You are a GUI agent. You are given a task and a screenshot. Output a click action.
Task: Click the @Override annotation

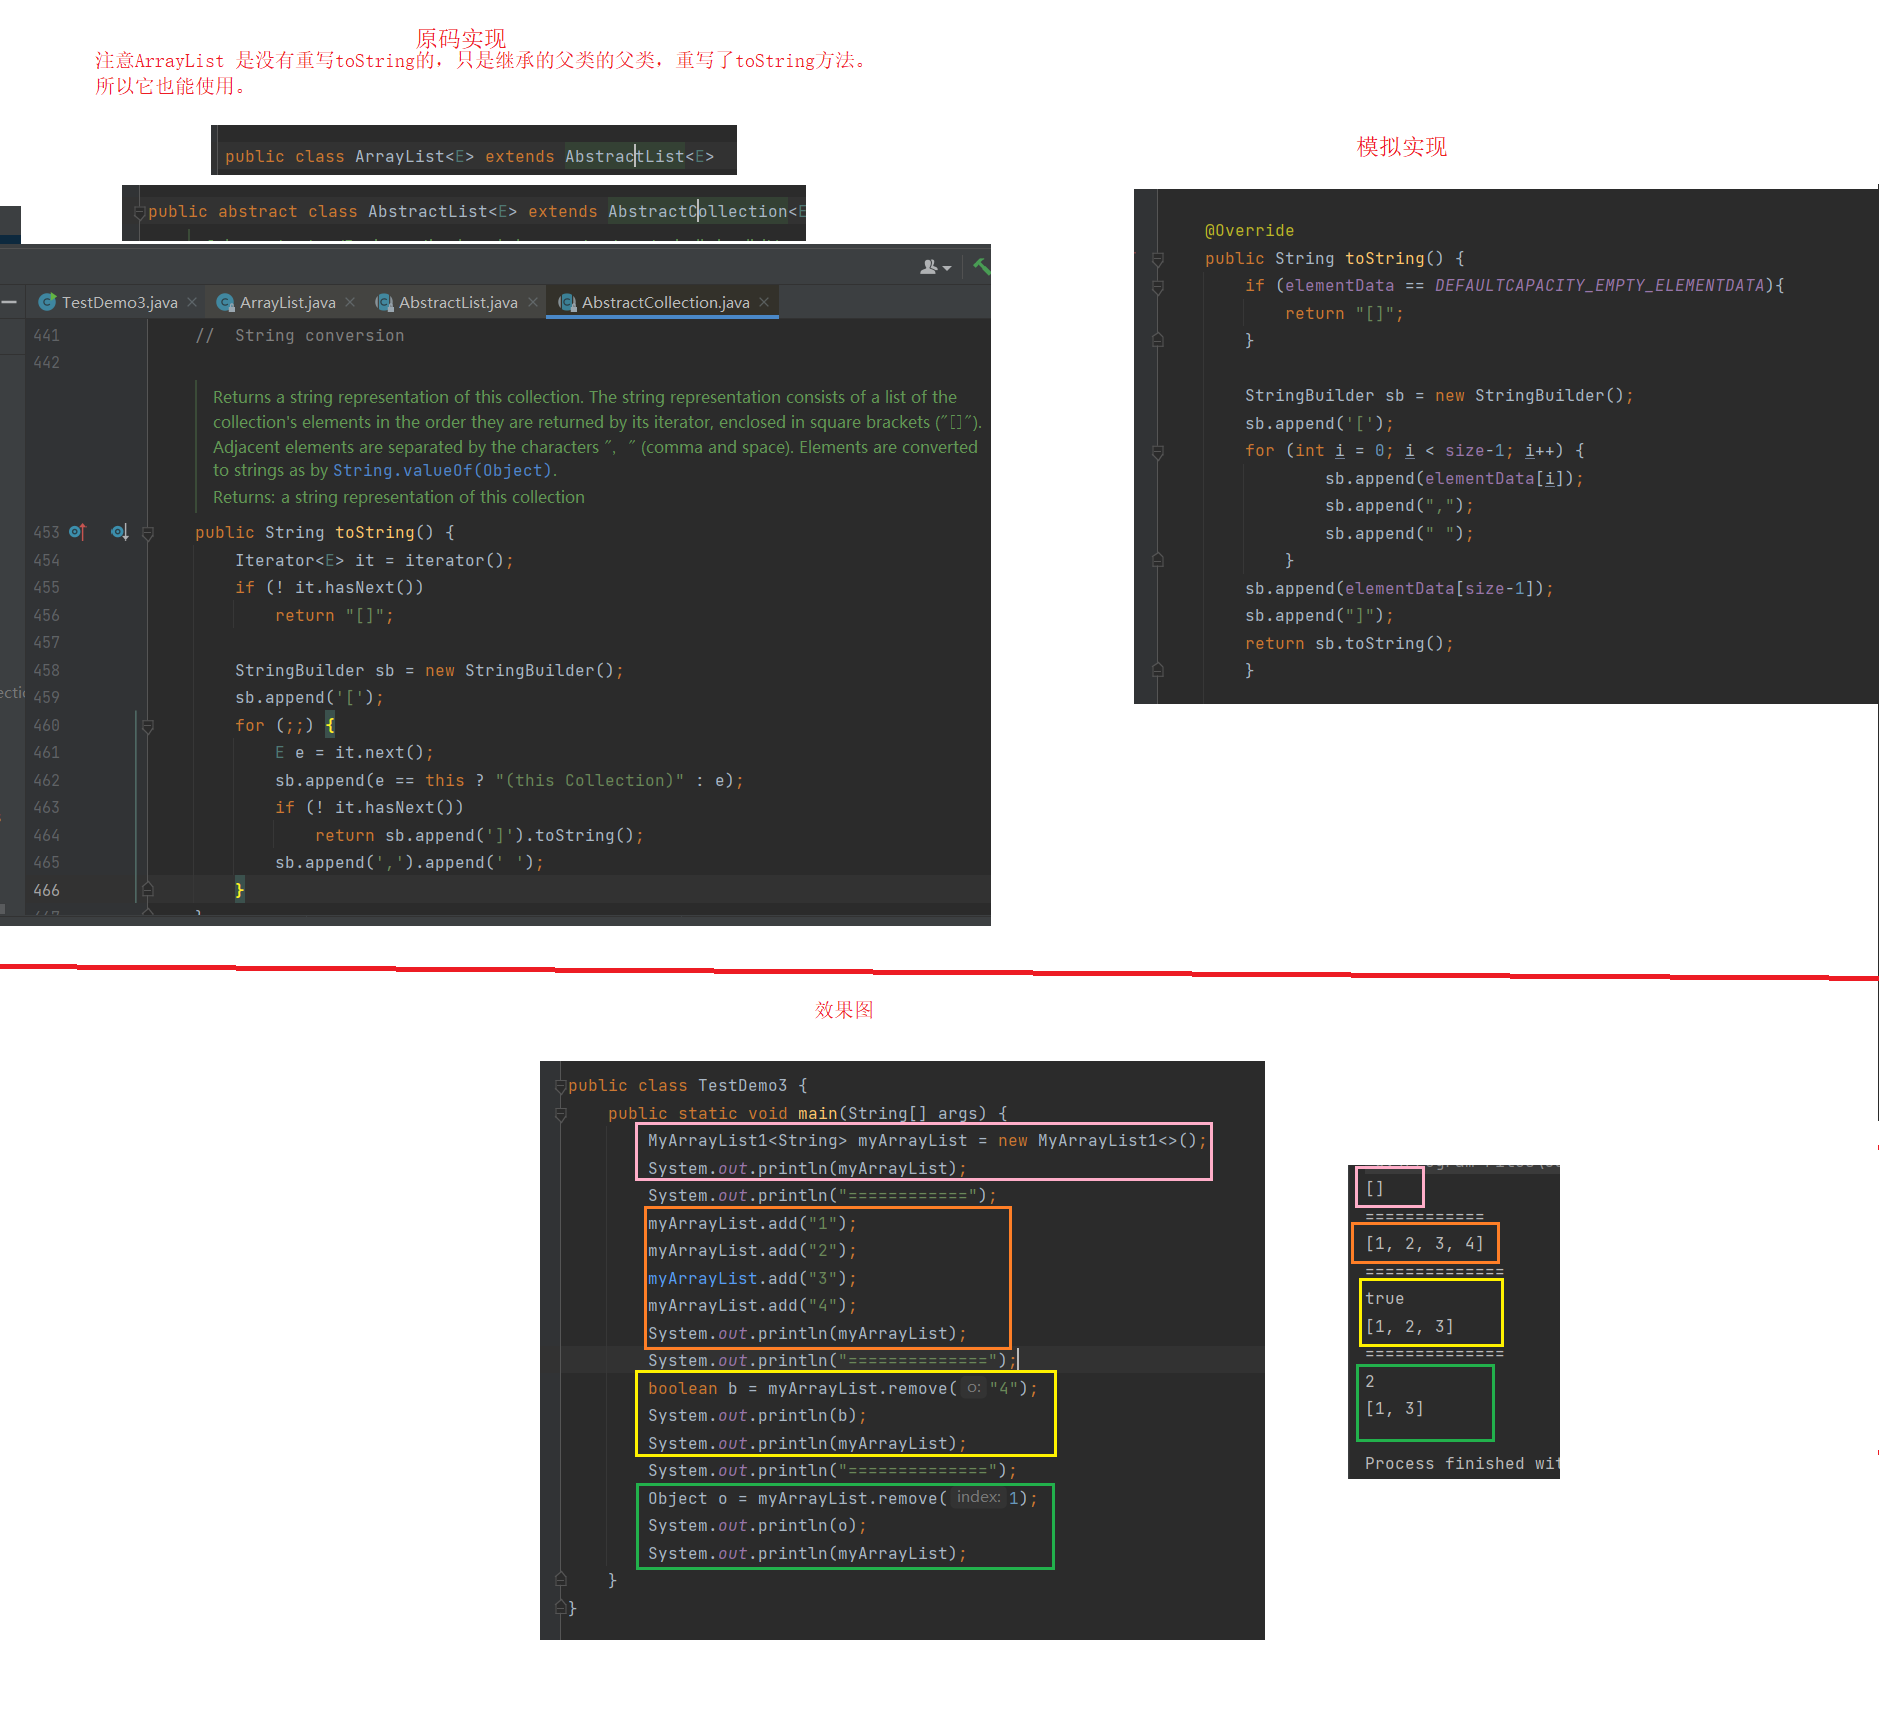[x=1249, y=230]
